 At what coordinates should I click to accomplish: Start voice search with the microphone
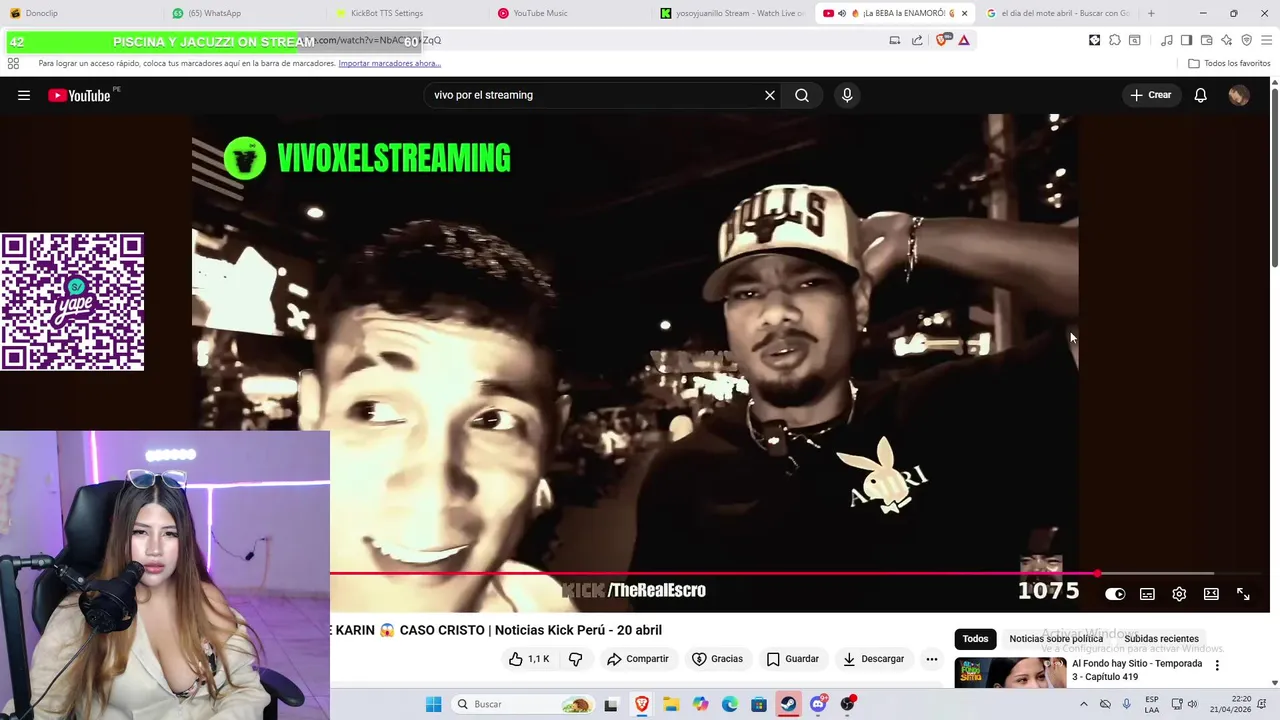point(847,95)
